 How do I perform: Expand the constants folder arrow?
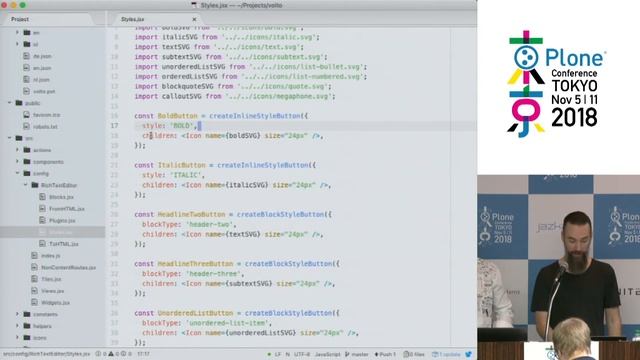[x=18, y=314]
